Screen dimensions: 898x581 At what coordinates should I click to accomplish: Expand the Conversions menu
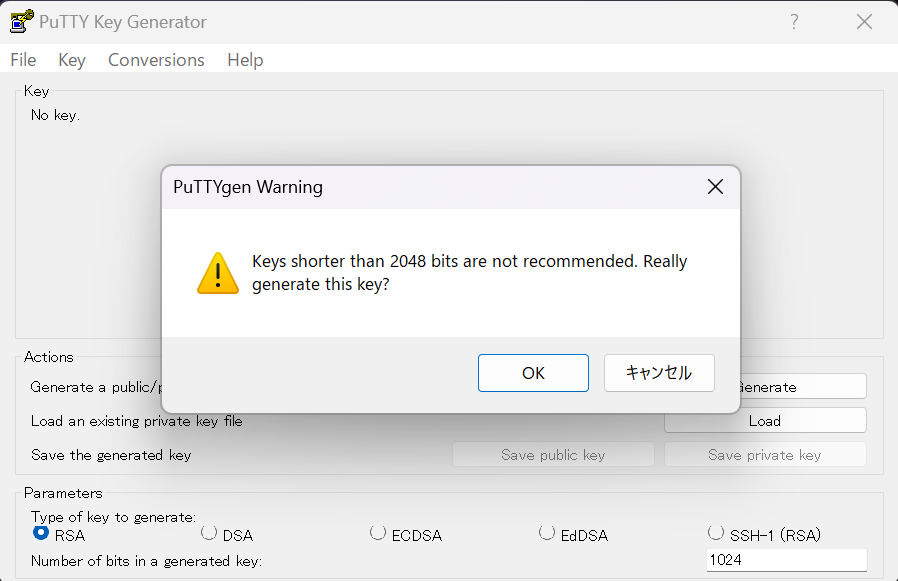[x=156, y=60]
